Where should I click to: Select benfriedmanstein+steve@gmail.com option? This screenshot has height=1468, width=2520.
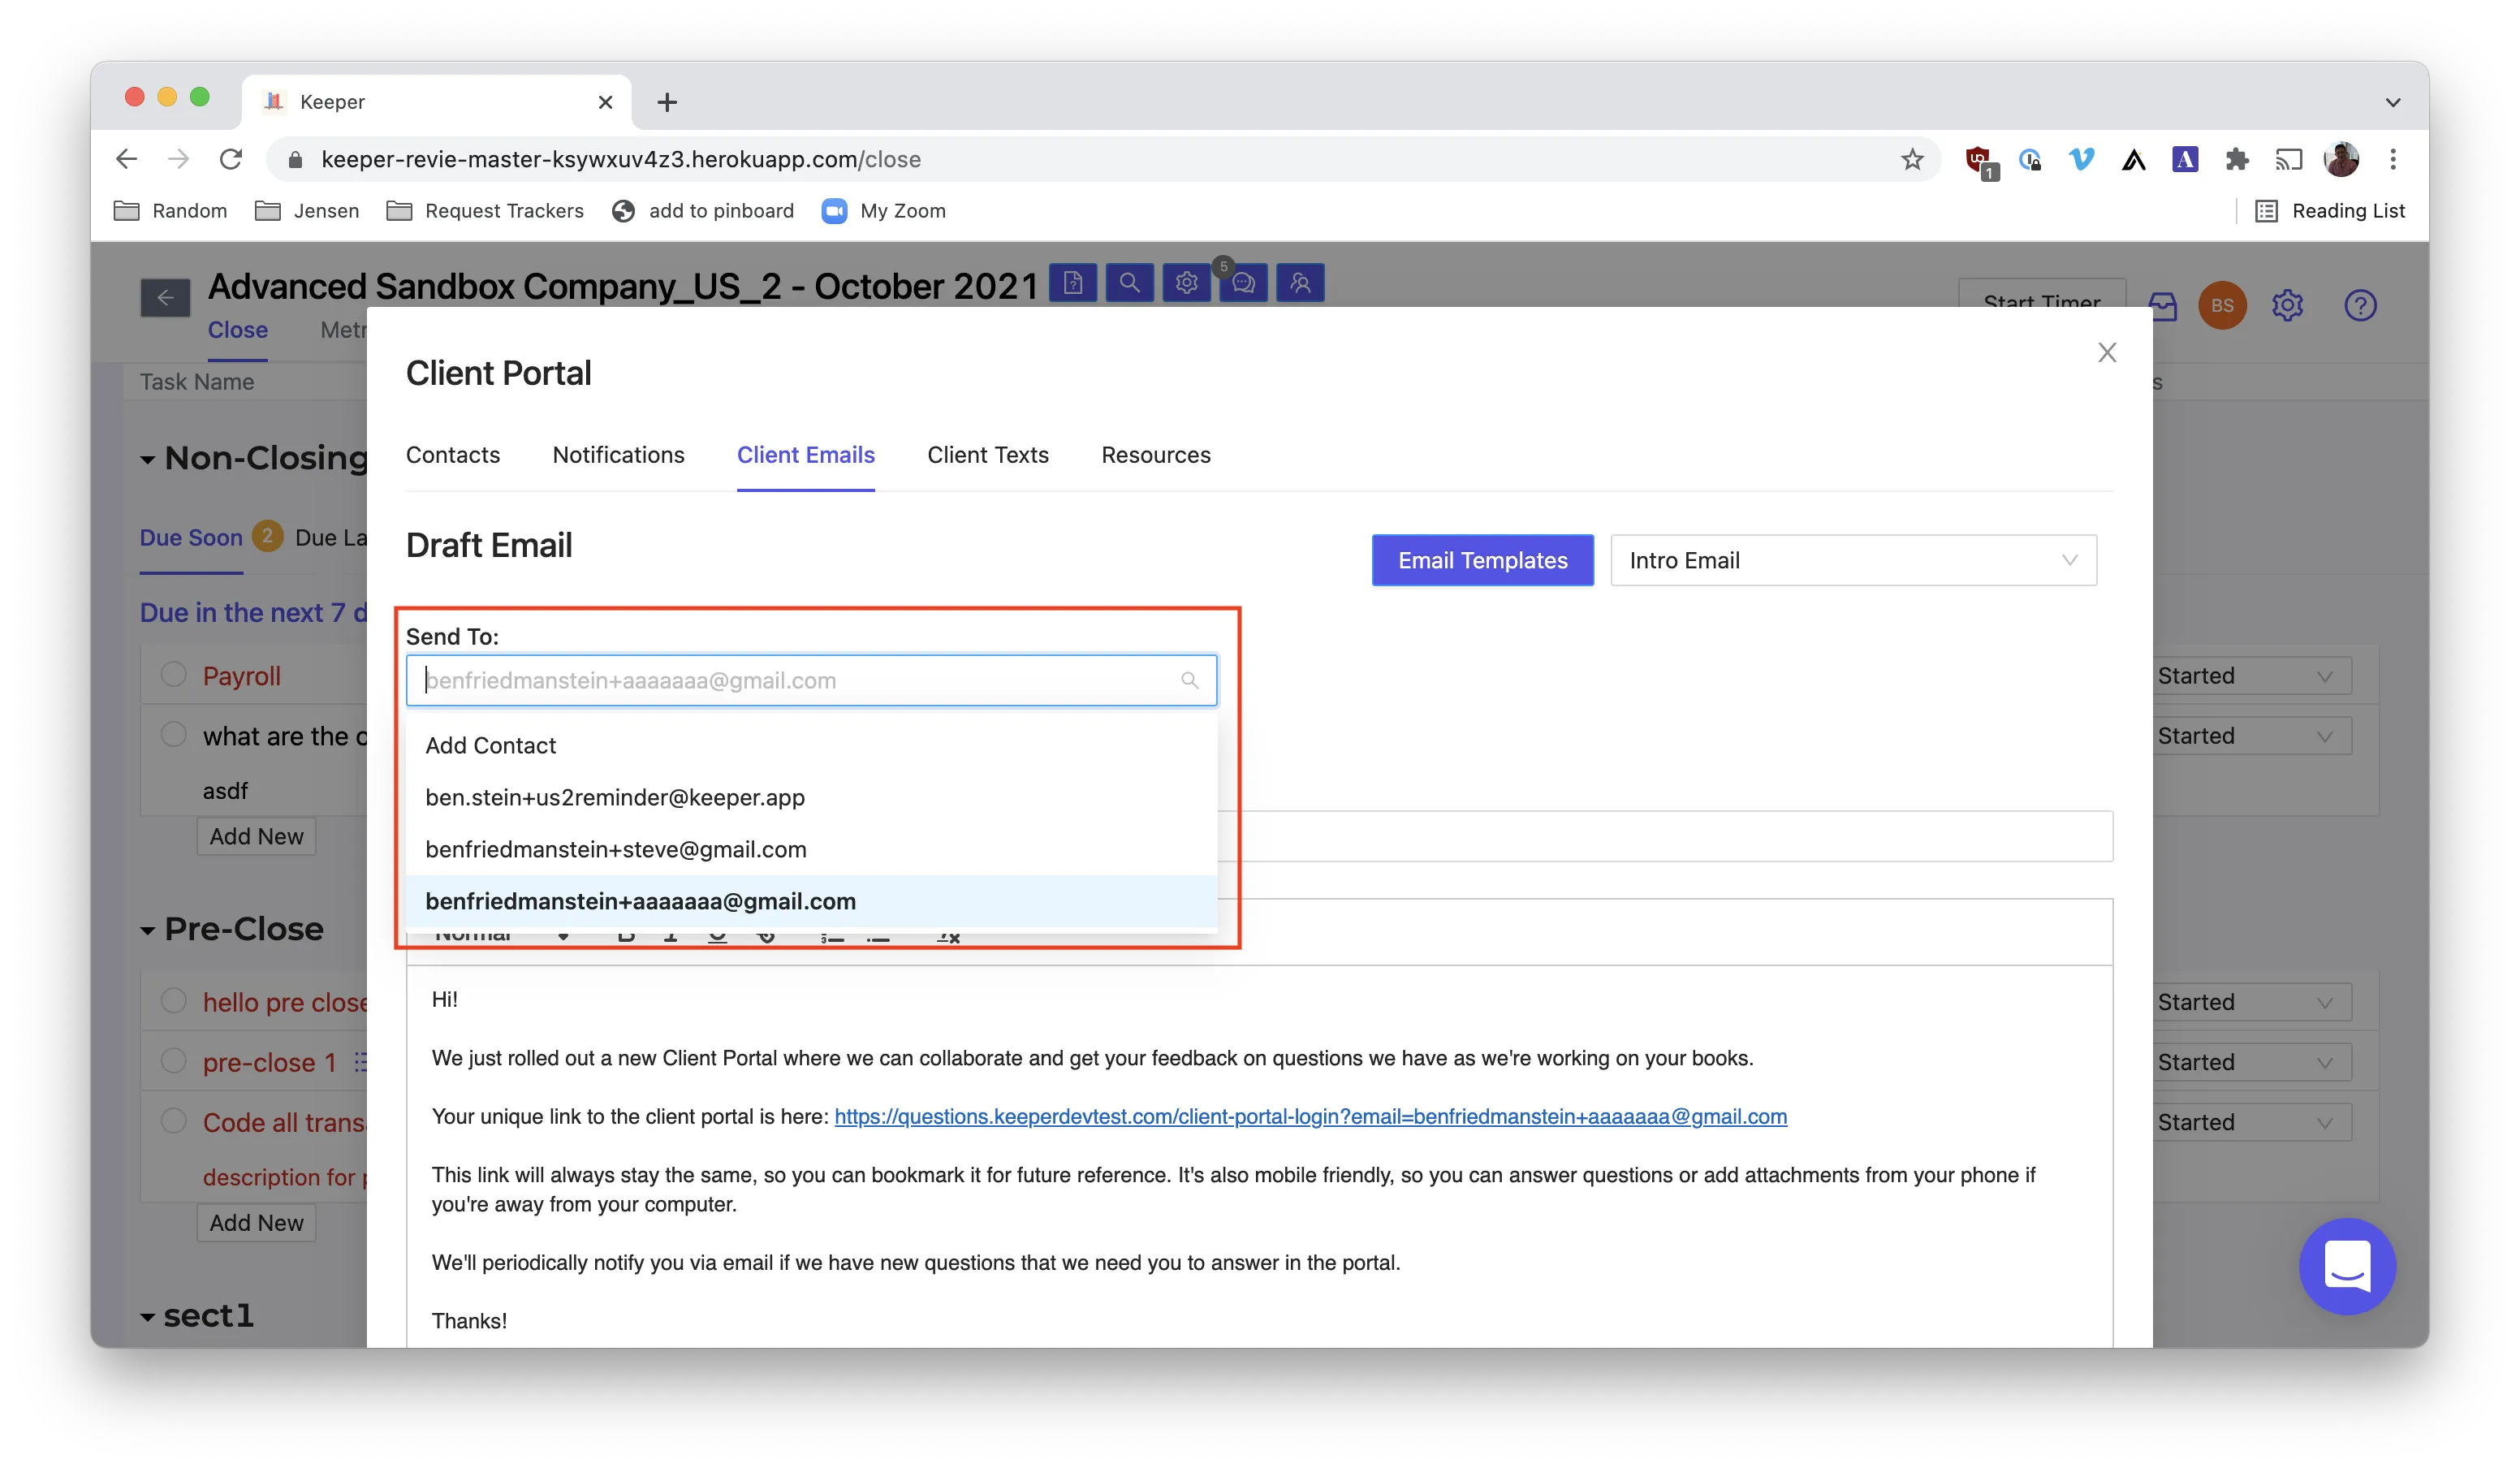811,849
